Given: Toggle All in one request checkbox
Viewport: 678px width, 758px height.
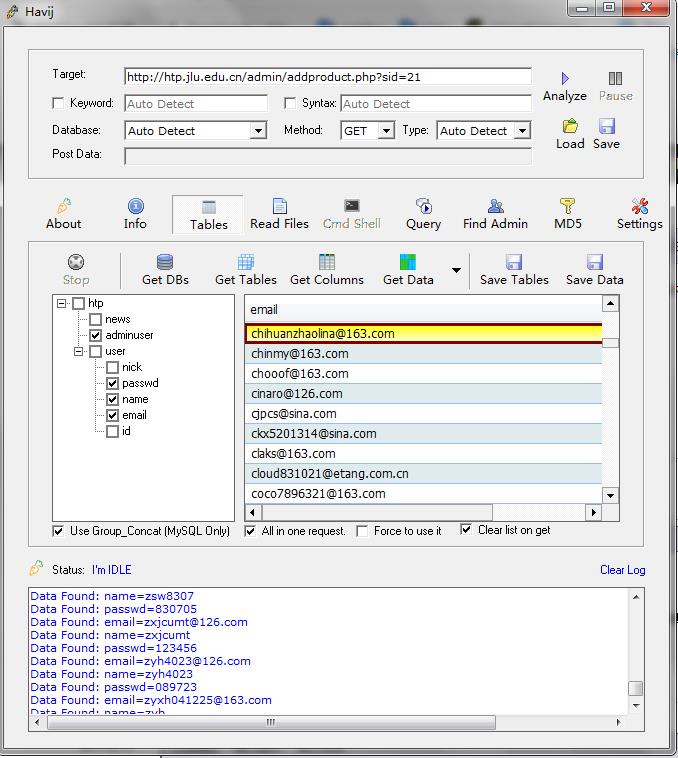Looking at the screenshot, I should (250, 531).
